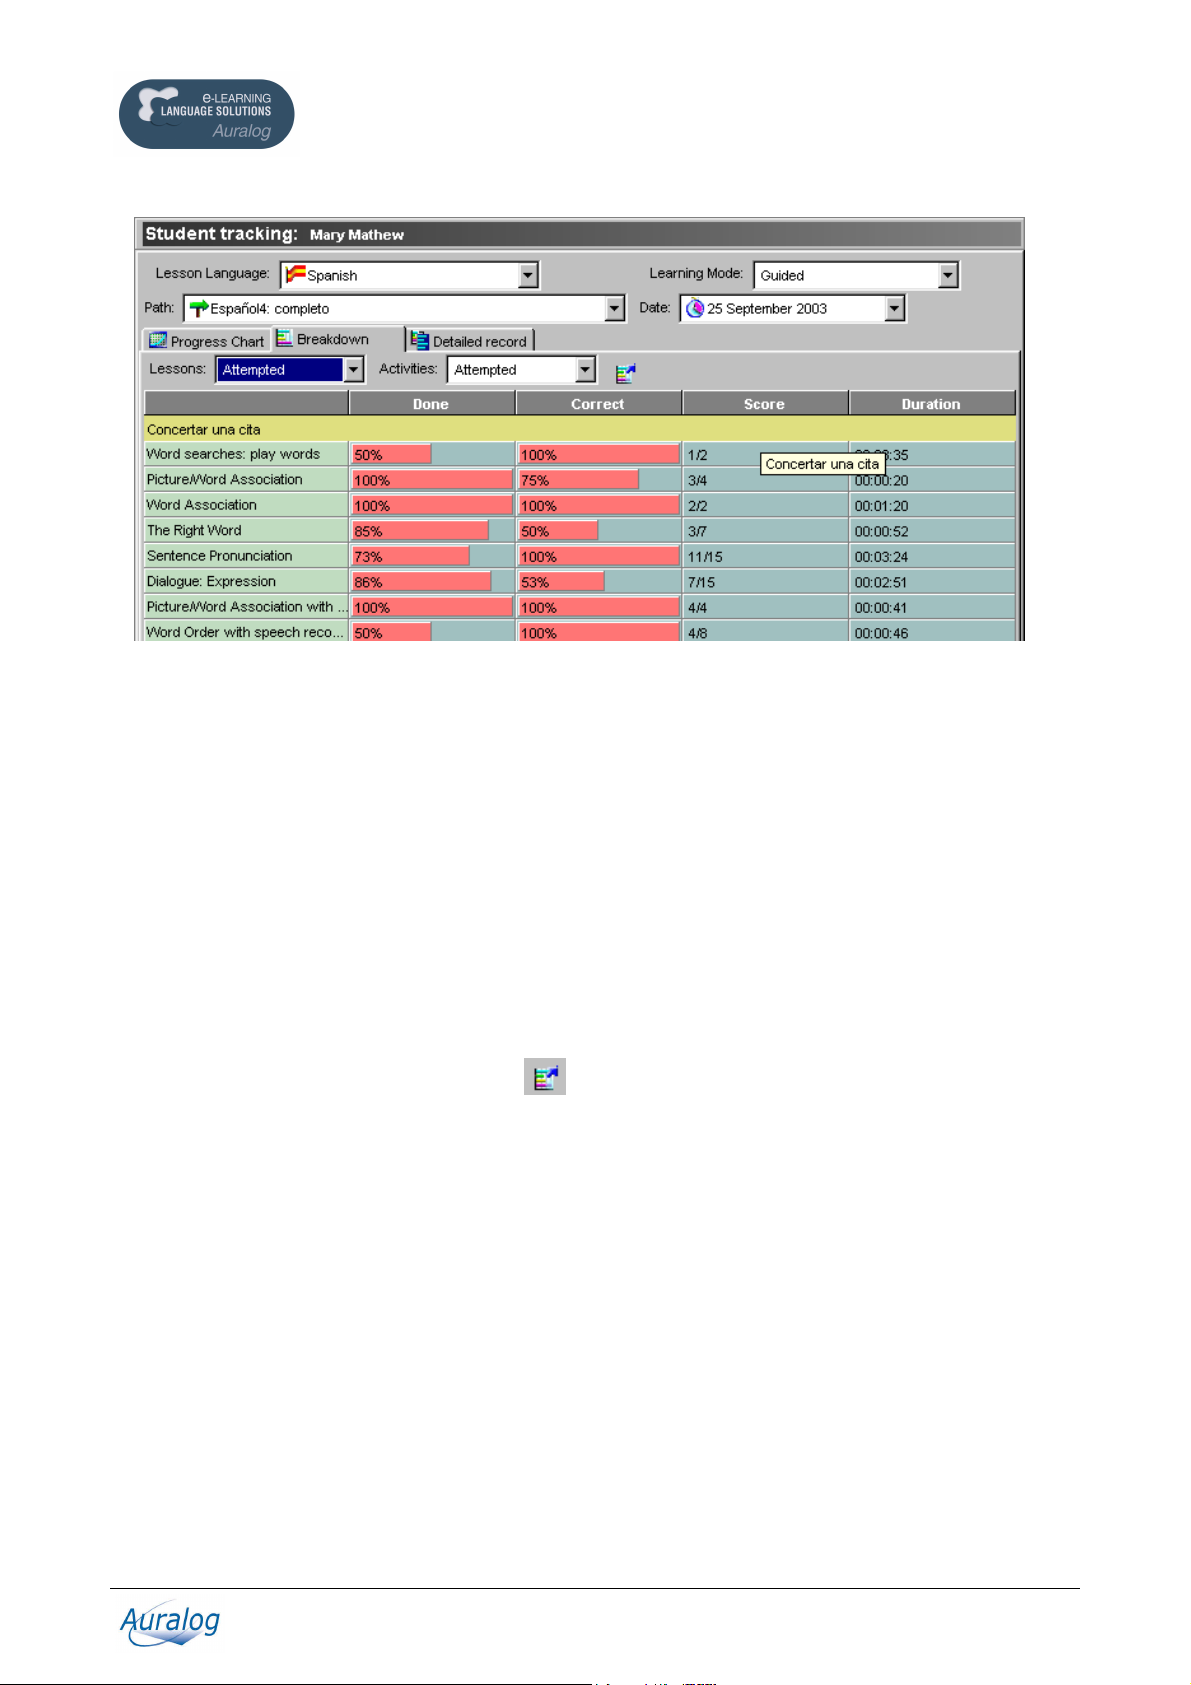Open the Lesson Language dropdown arrow
The width and height of the screenshot is (1191, 1685).
click(x=528, y=275)
